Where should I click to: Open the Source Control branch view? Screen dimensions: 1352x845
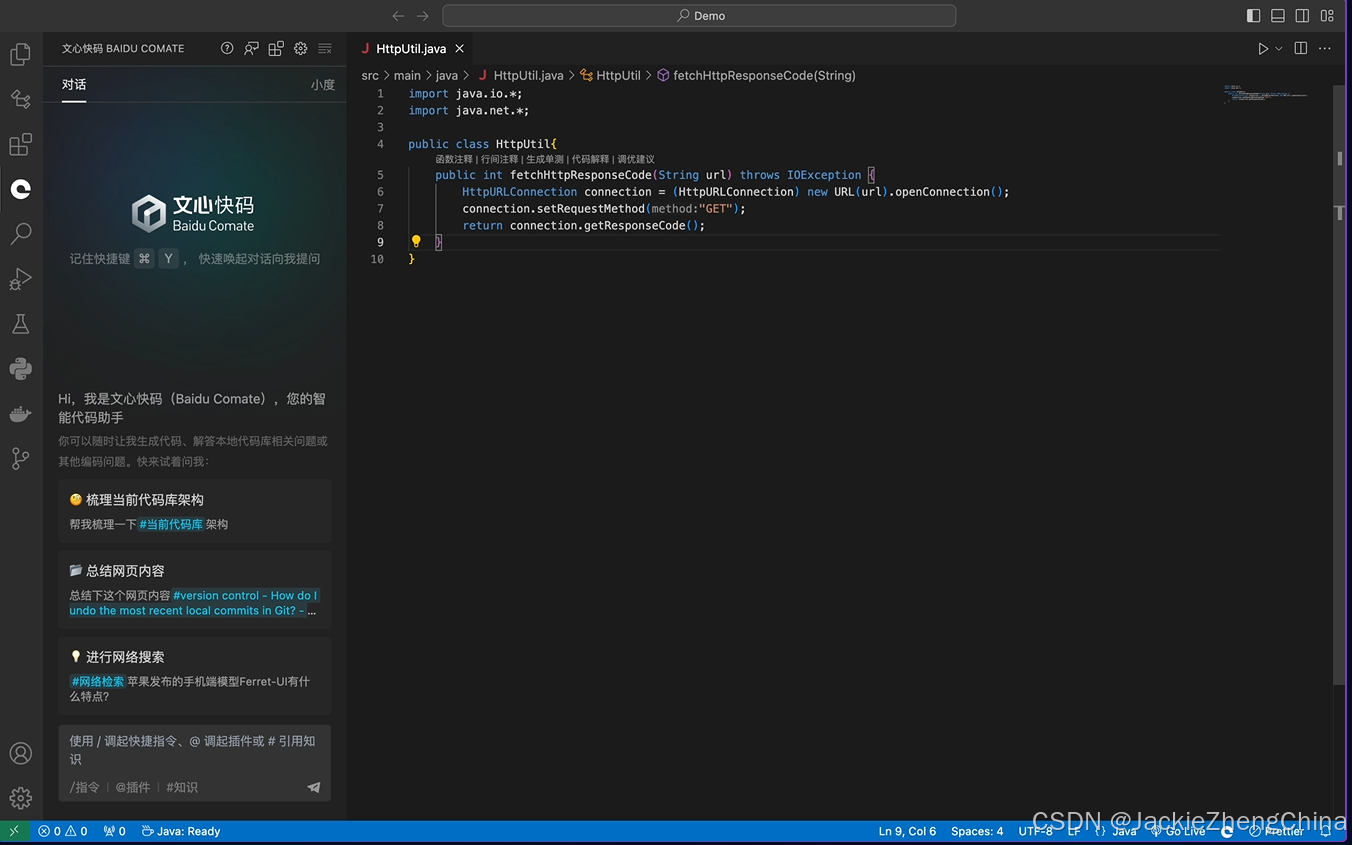pyautogui.click(x=20, y=459)
